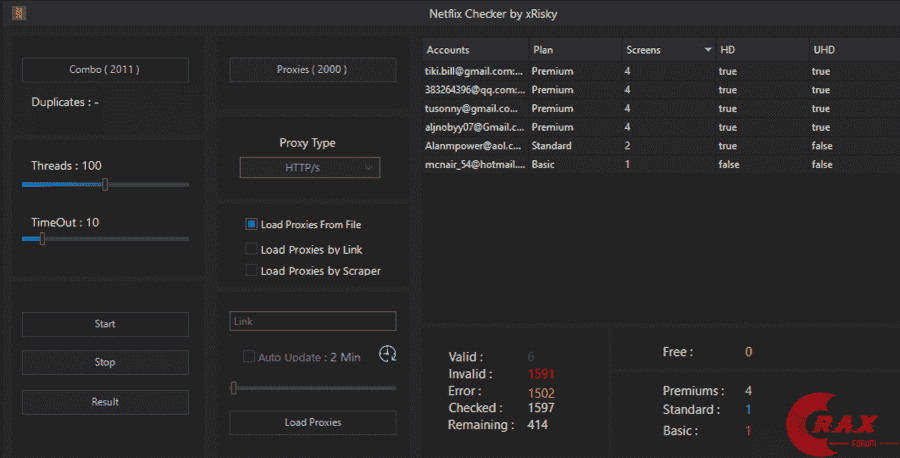This screenshot has width=900, height=458.
Task: Click the Threads slider handle
Action: point(105,184)
